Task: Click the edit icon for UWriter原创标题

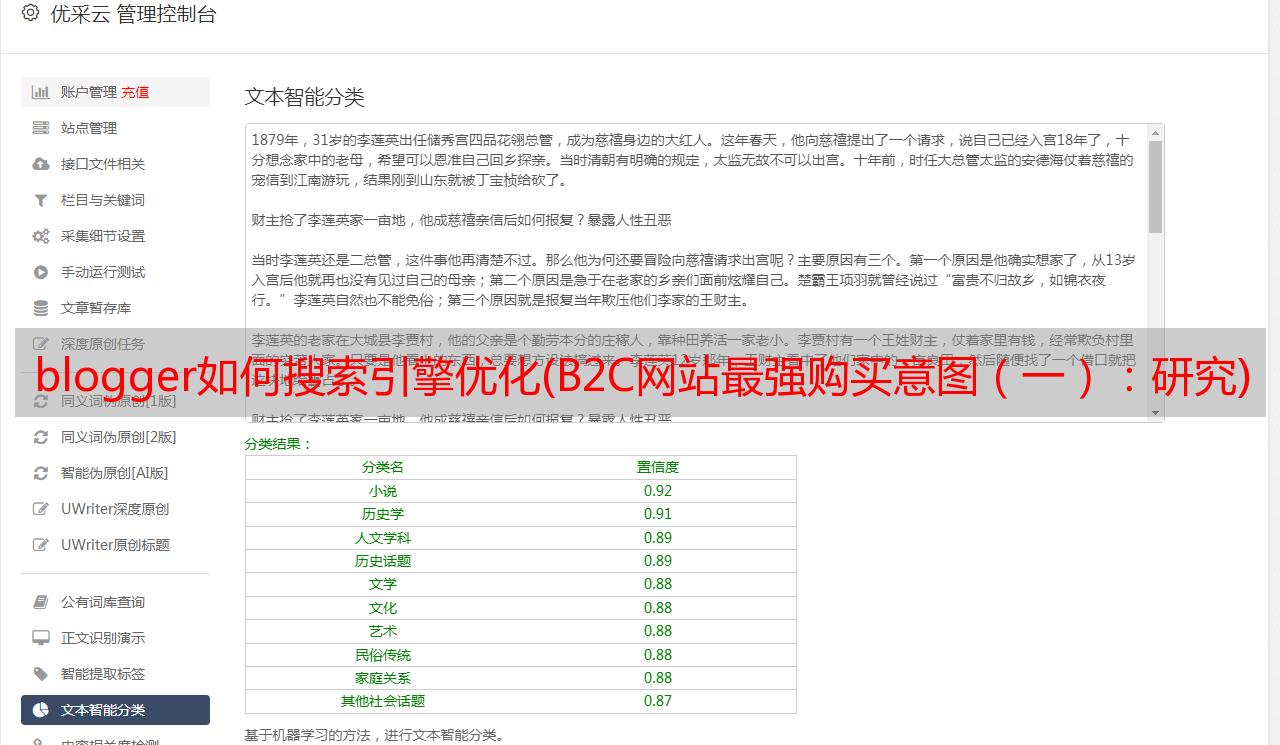Action: [x=41, y=545]
